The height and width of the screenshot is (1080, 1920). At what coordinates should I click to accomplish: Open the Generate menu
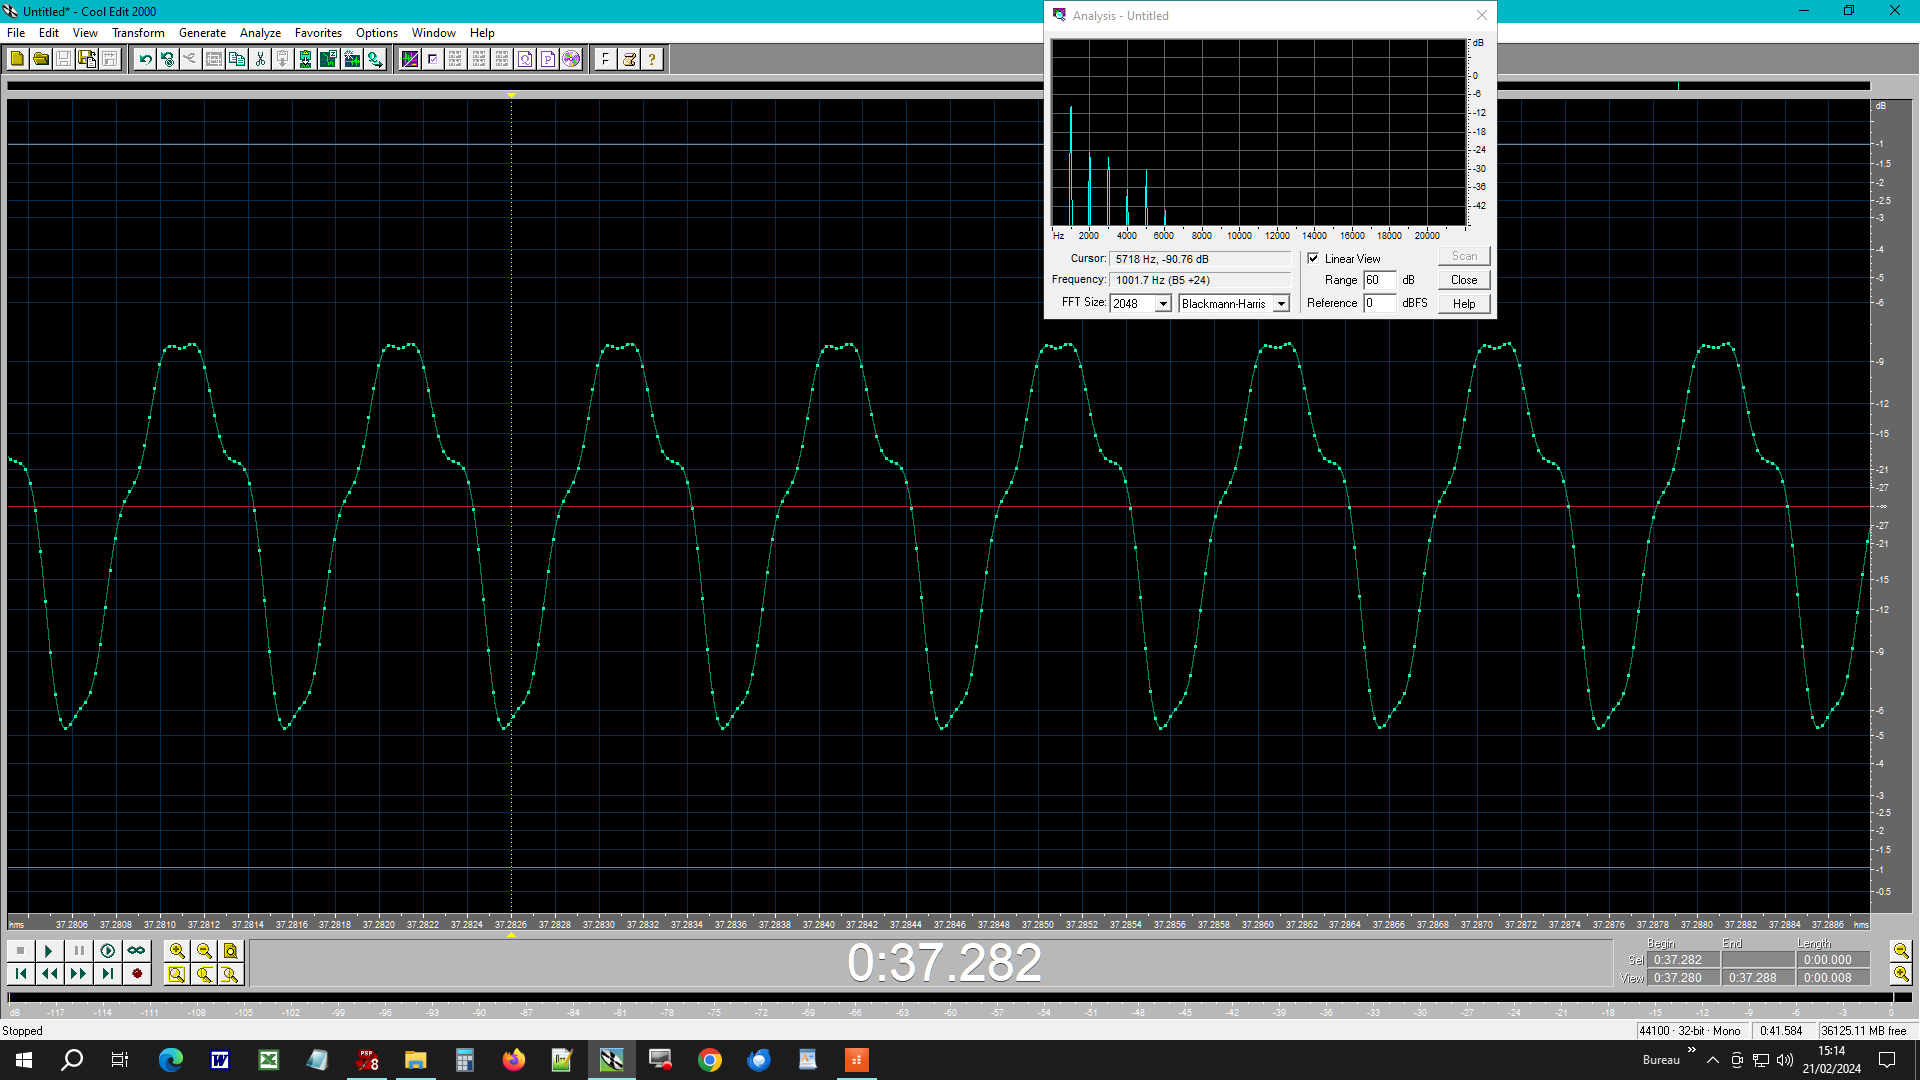coord(202,33)
